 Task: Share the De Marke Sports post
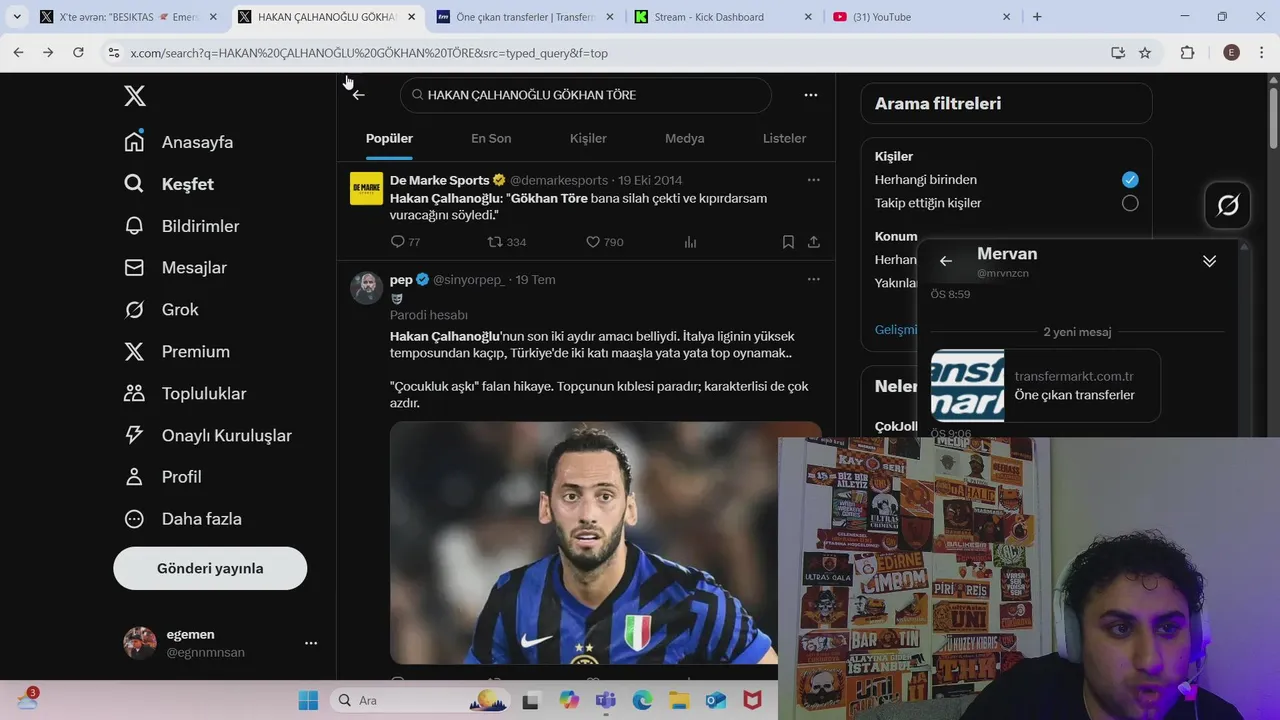(814, 242)
